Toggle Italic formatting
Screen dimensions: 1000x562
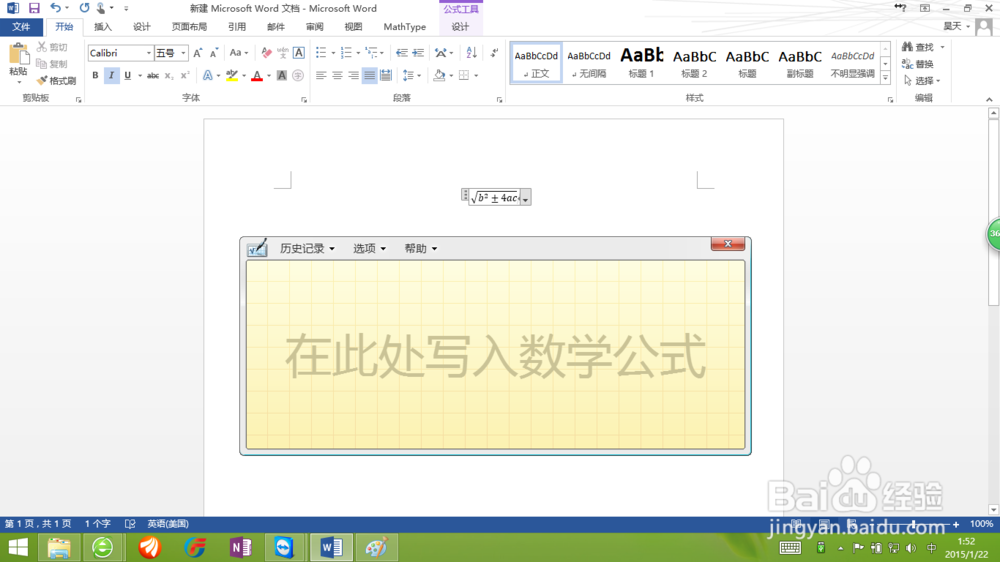pos(112,75)
